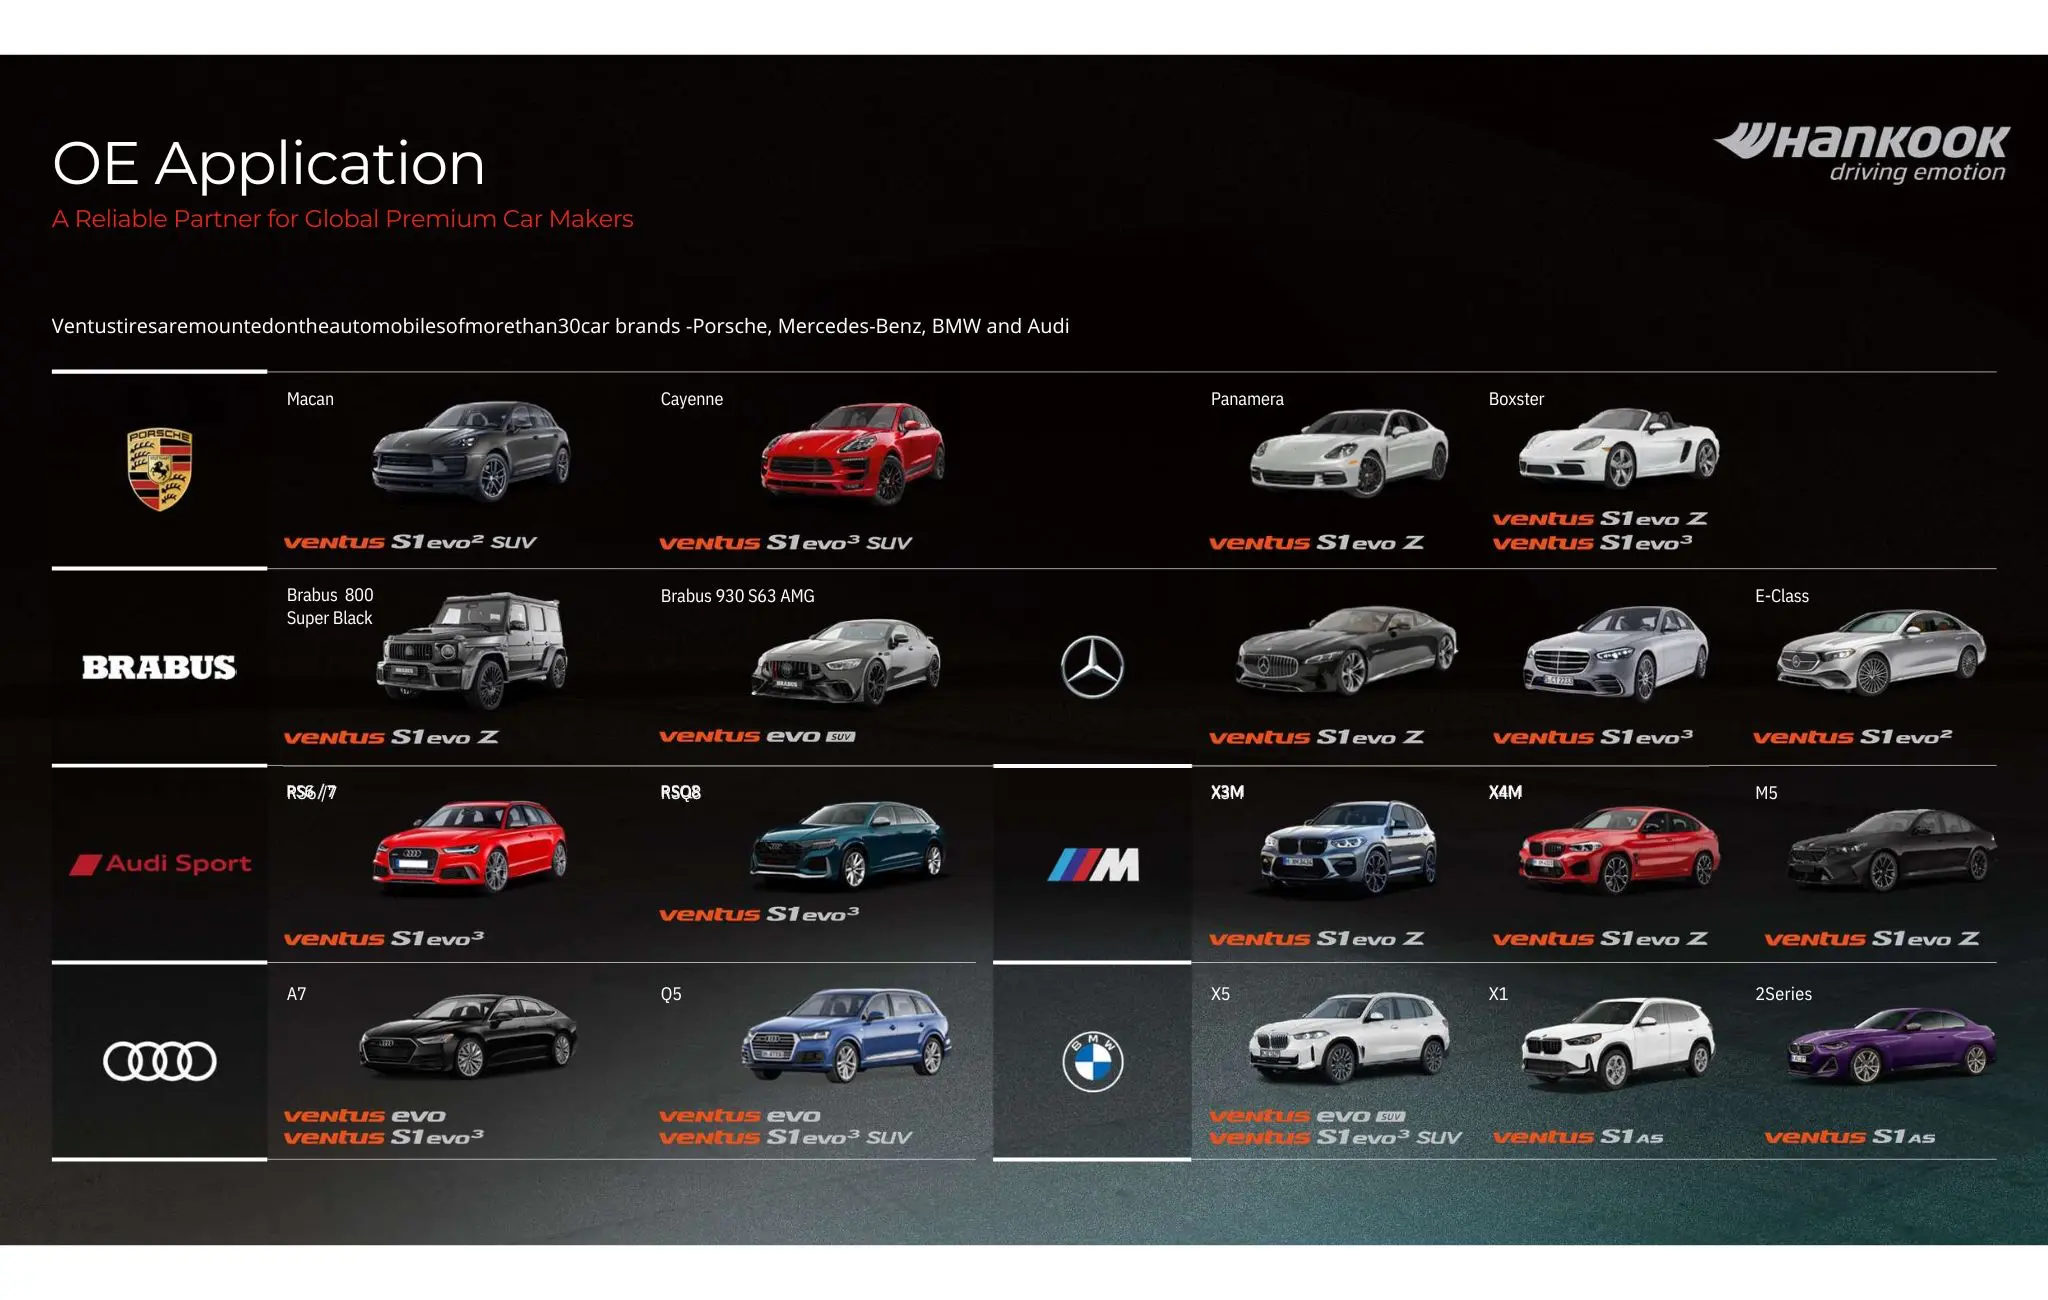Click the X5 label
This screenshot has height=1300, width=2048.
1220,994
